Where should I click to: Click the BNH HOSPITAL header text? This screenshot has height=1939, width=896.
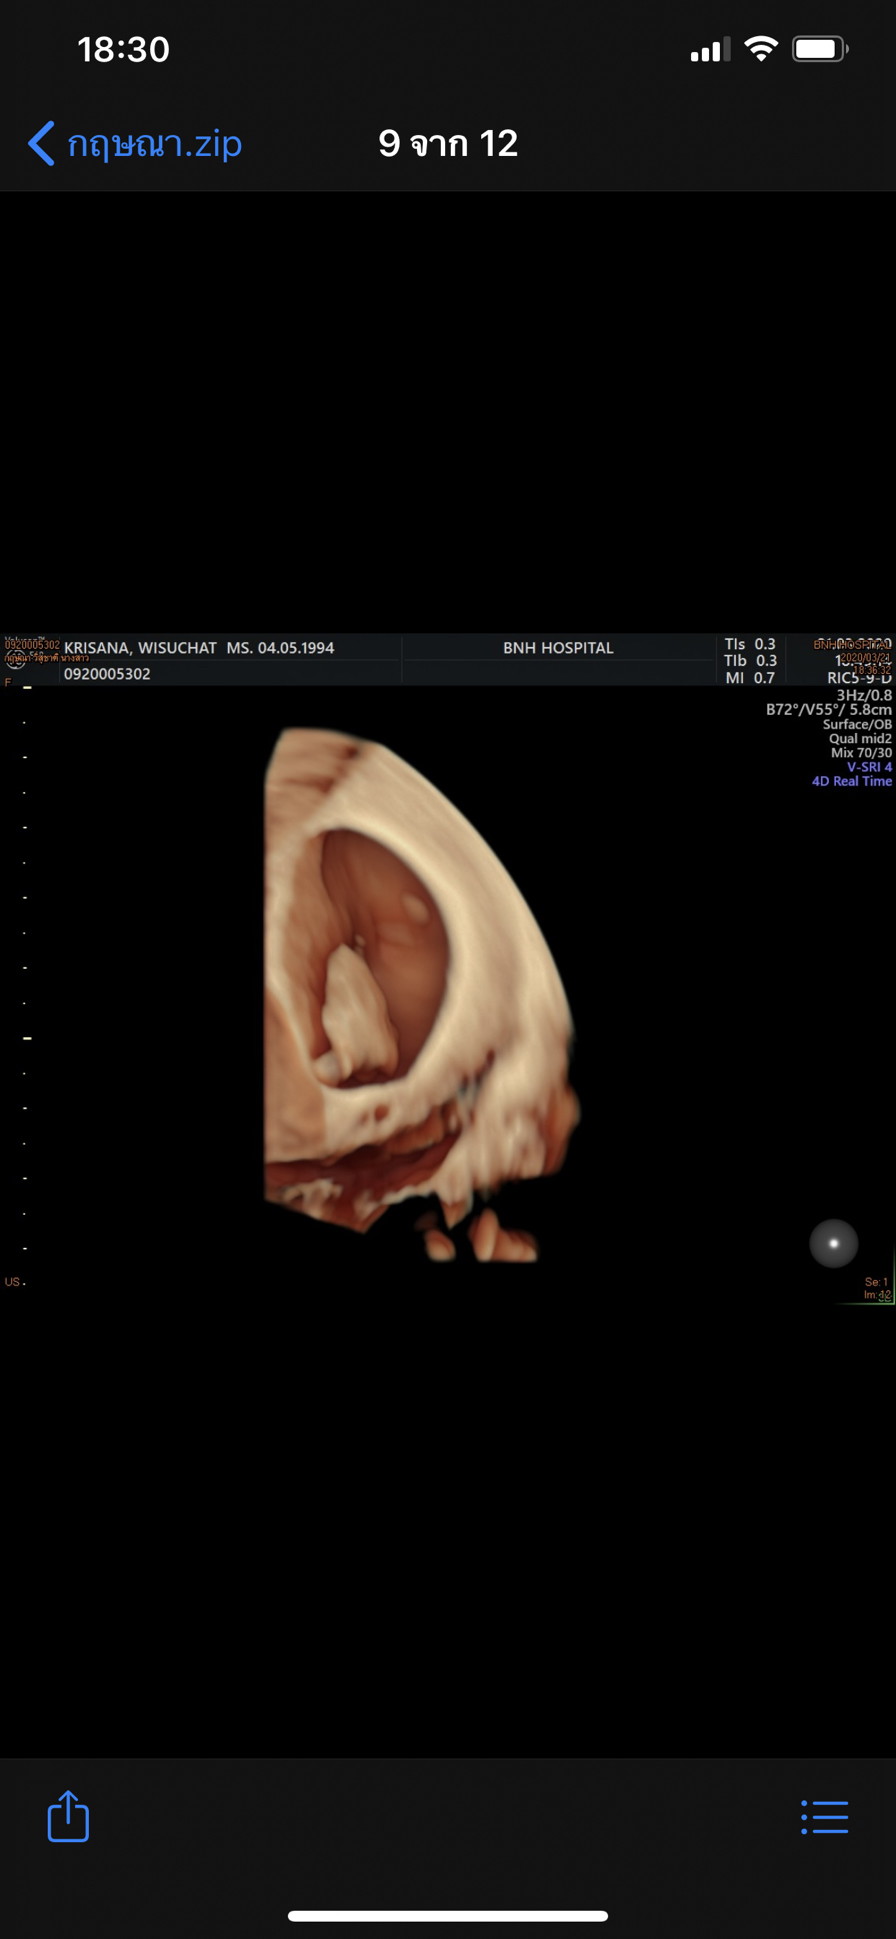click(x=558, y=648)
